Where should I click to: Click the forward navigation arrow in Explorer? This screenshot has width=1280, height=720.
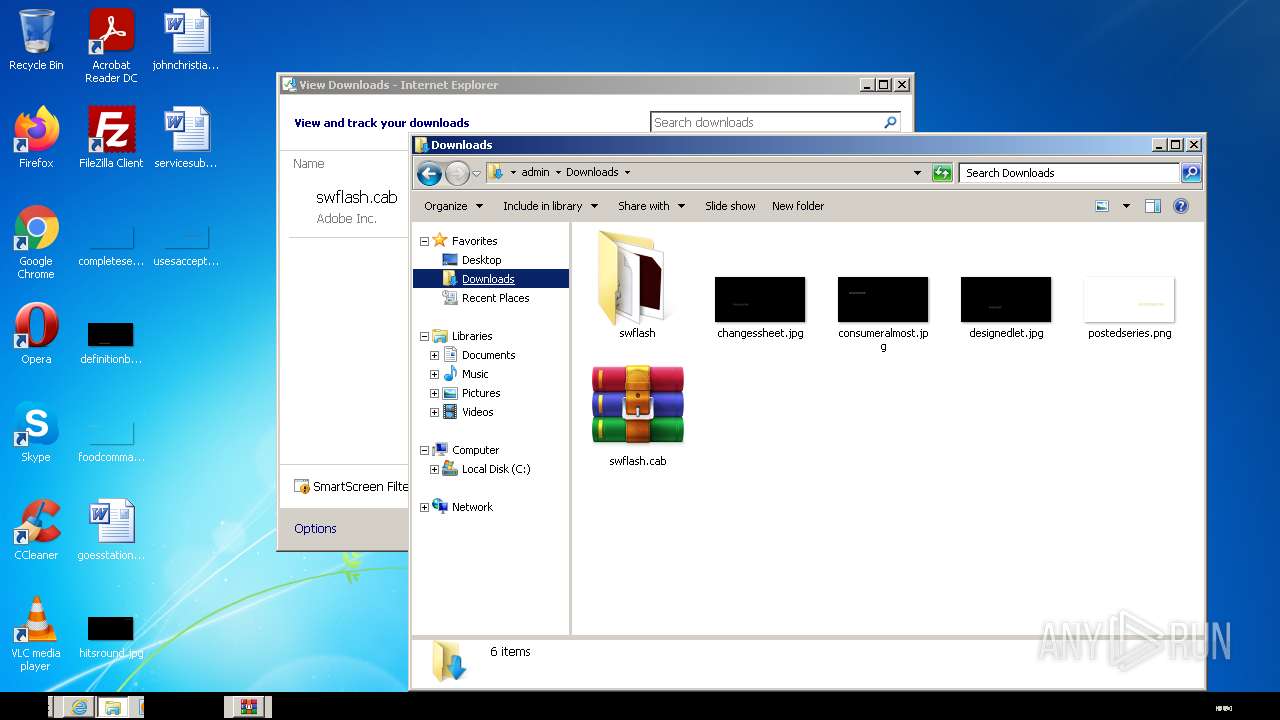click(x=457, y=173)
